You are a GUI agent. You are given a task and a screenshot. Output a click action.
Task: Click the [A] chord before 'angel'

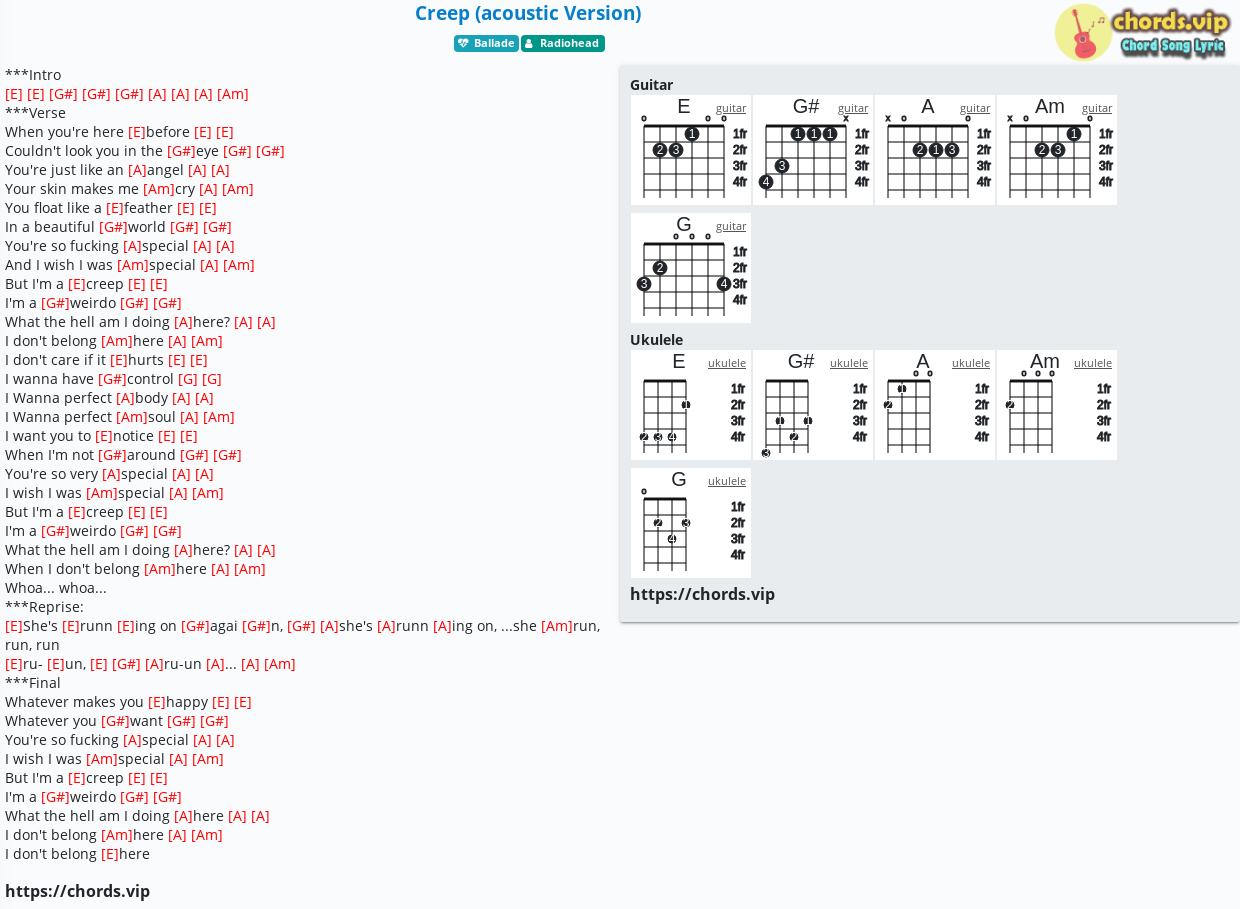click(138, 170)
